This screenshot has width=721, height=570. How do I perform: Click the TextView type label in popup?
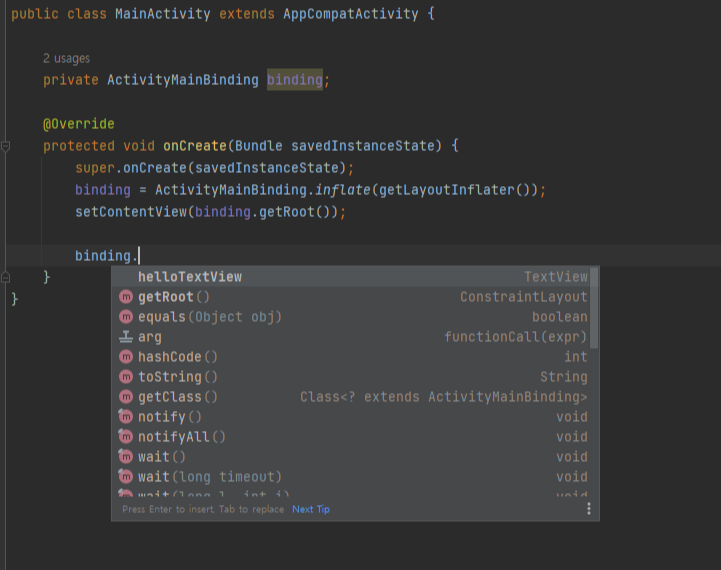click(556, 277)
